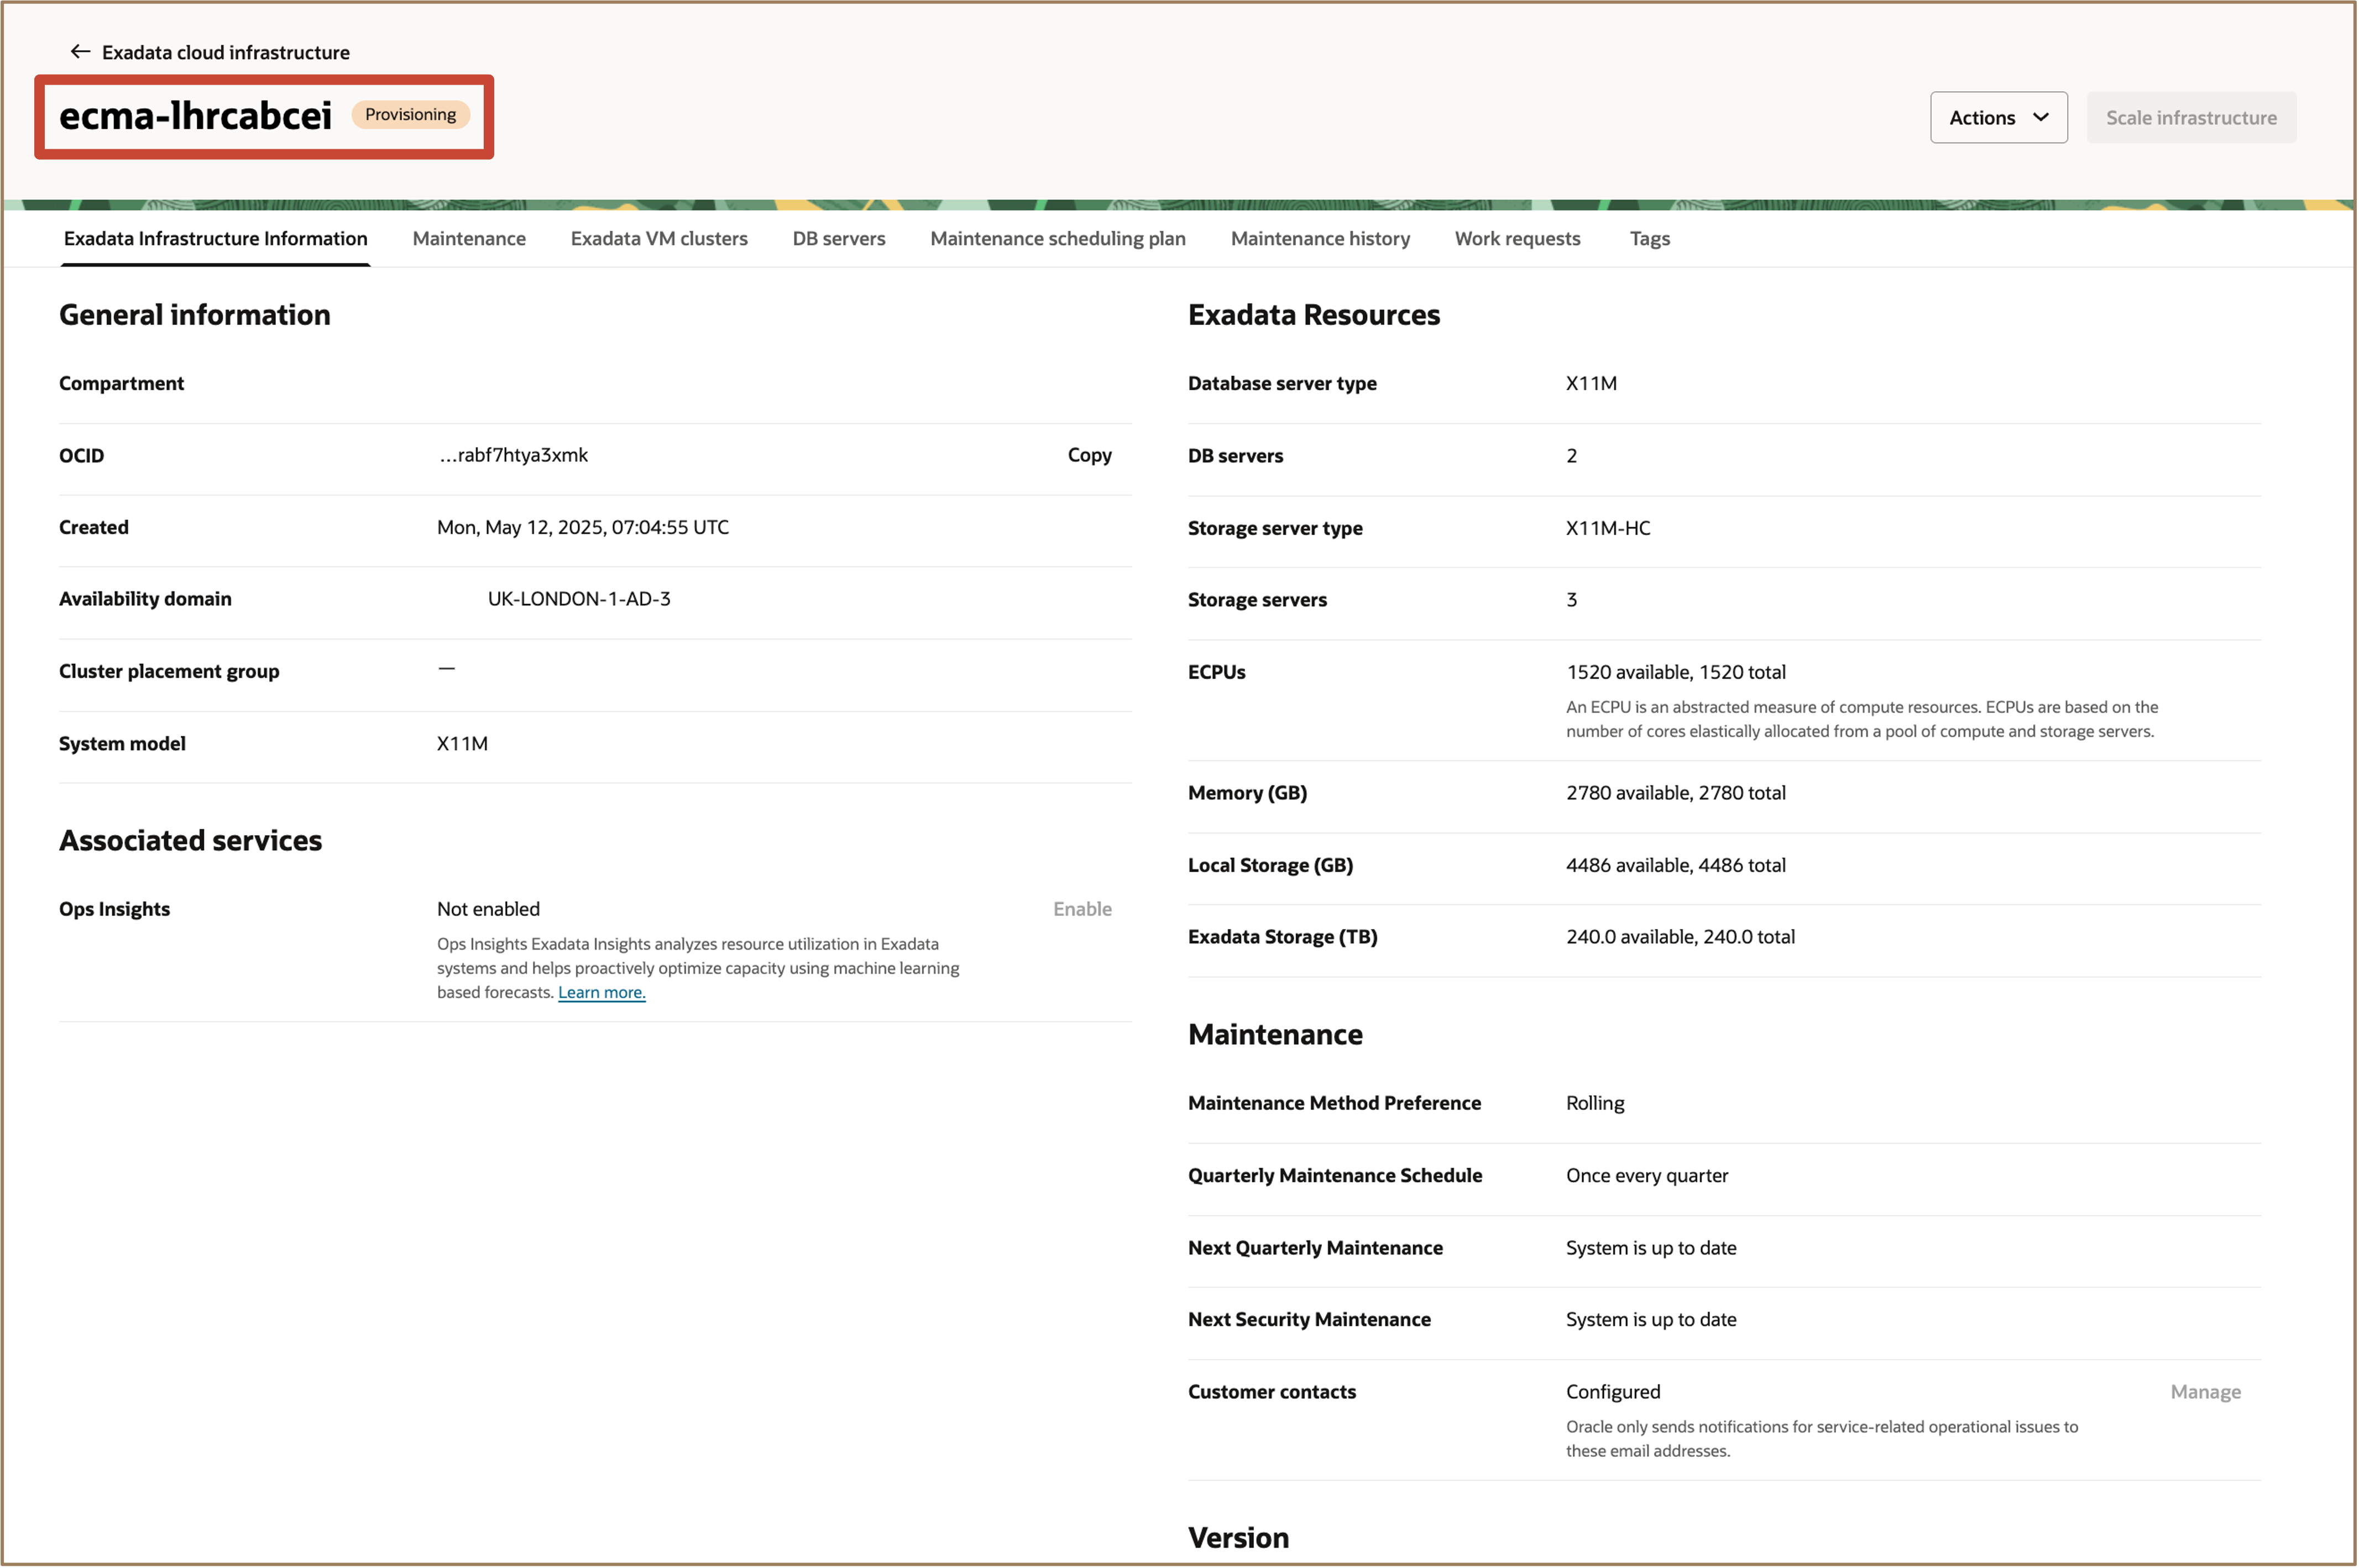Viewport: 2359px width, 1568px height.
Task: Click the back arrow to Exadata cloud infrastructure
Action: click(x=80, y=51)
